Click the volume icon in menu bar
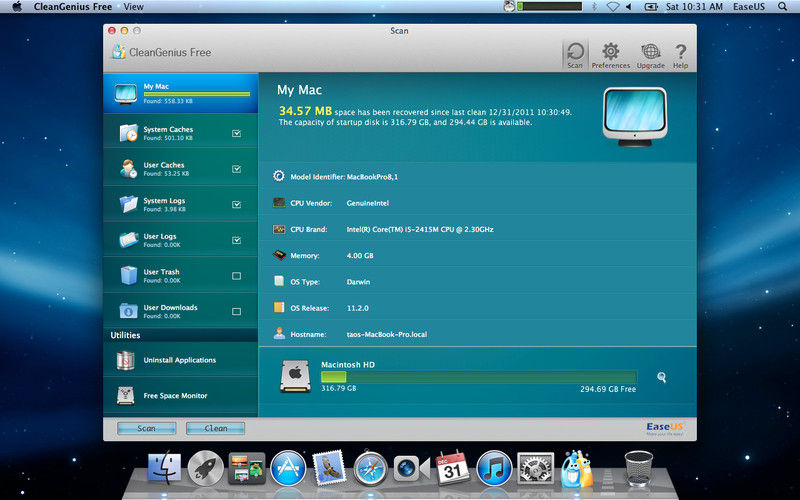 point(629,7)
